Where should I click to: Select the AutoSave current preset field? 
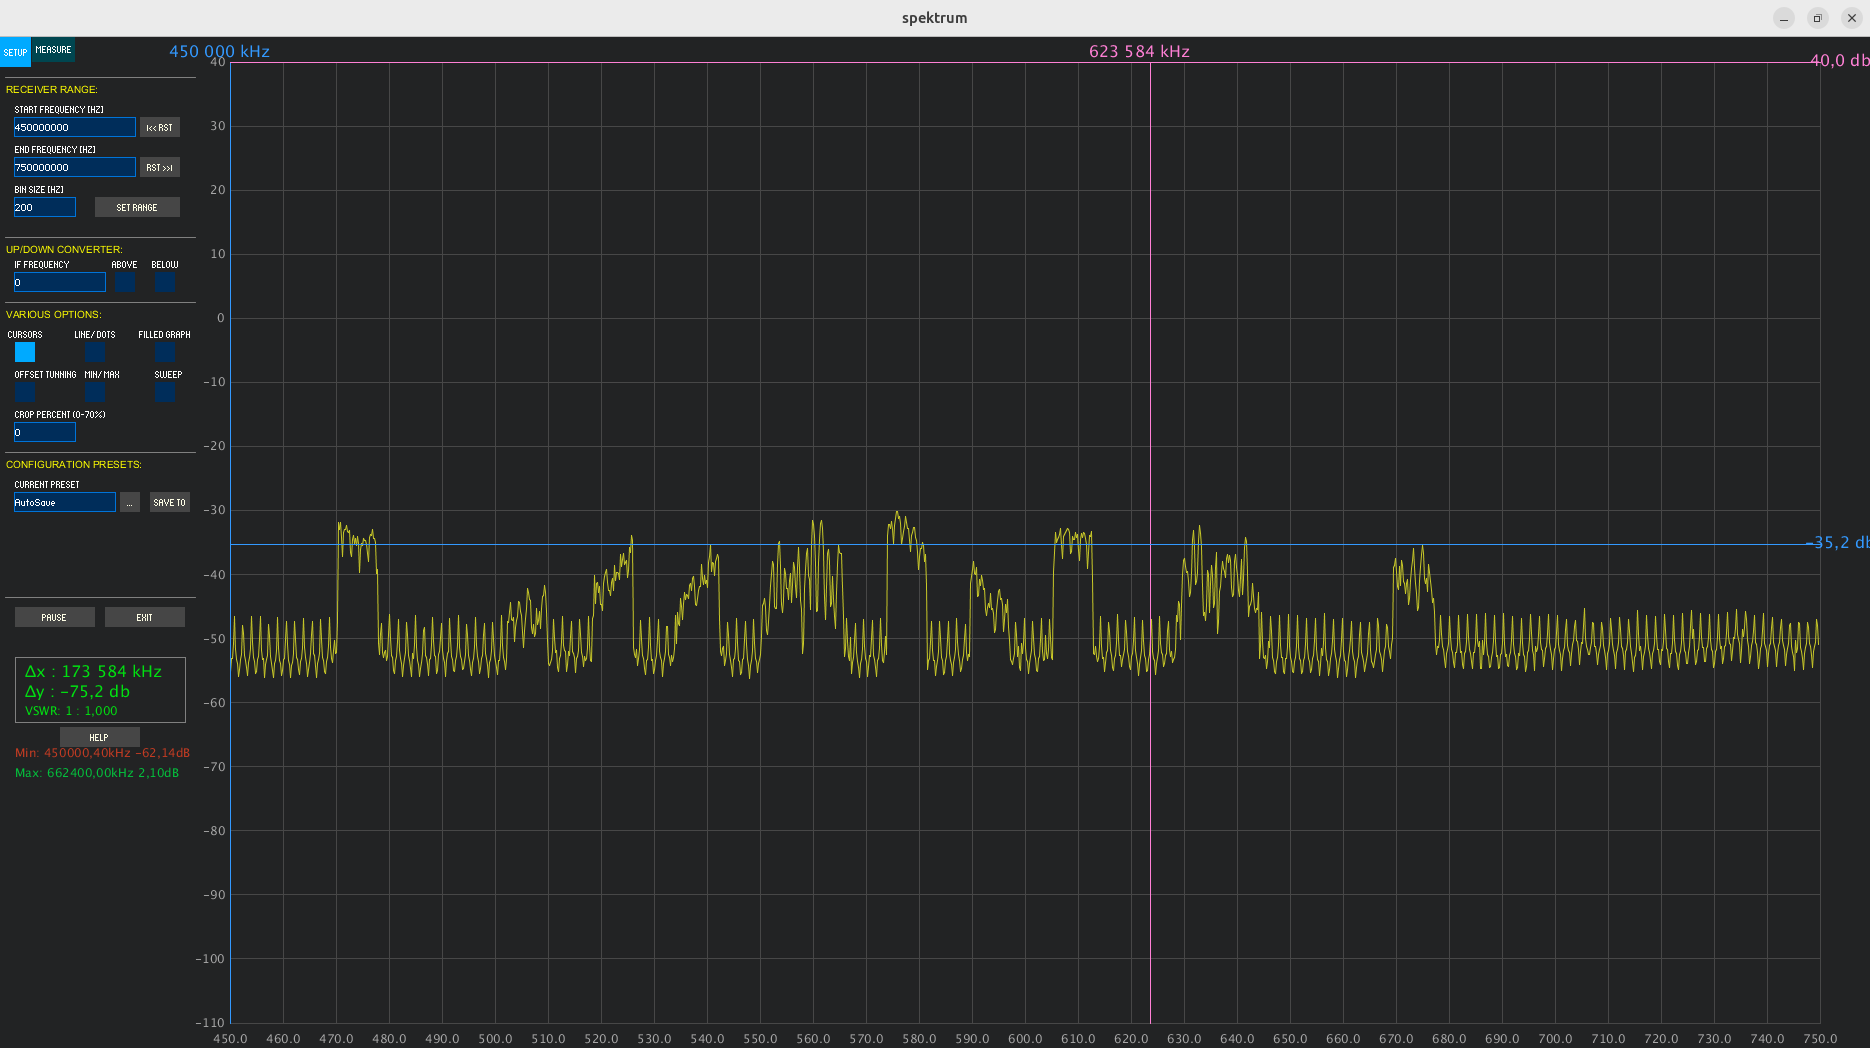(65, 502)
